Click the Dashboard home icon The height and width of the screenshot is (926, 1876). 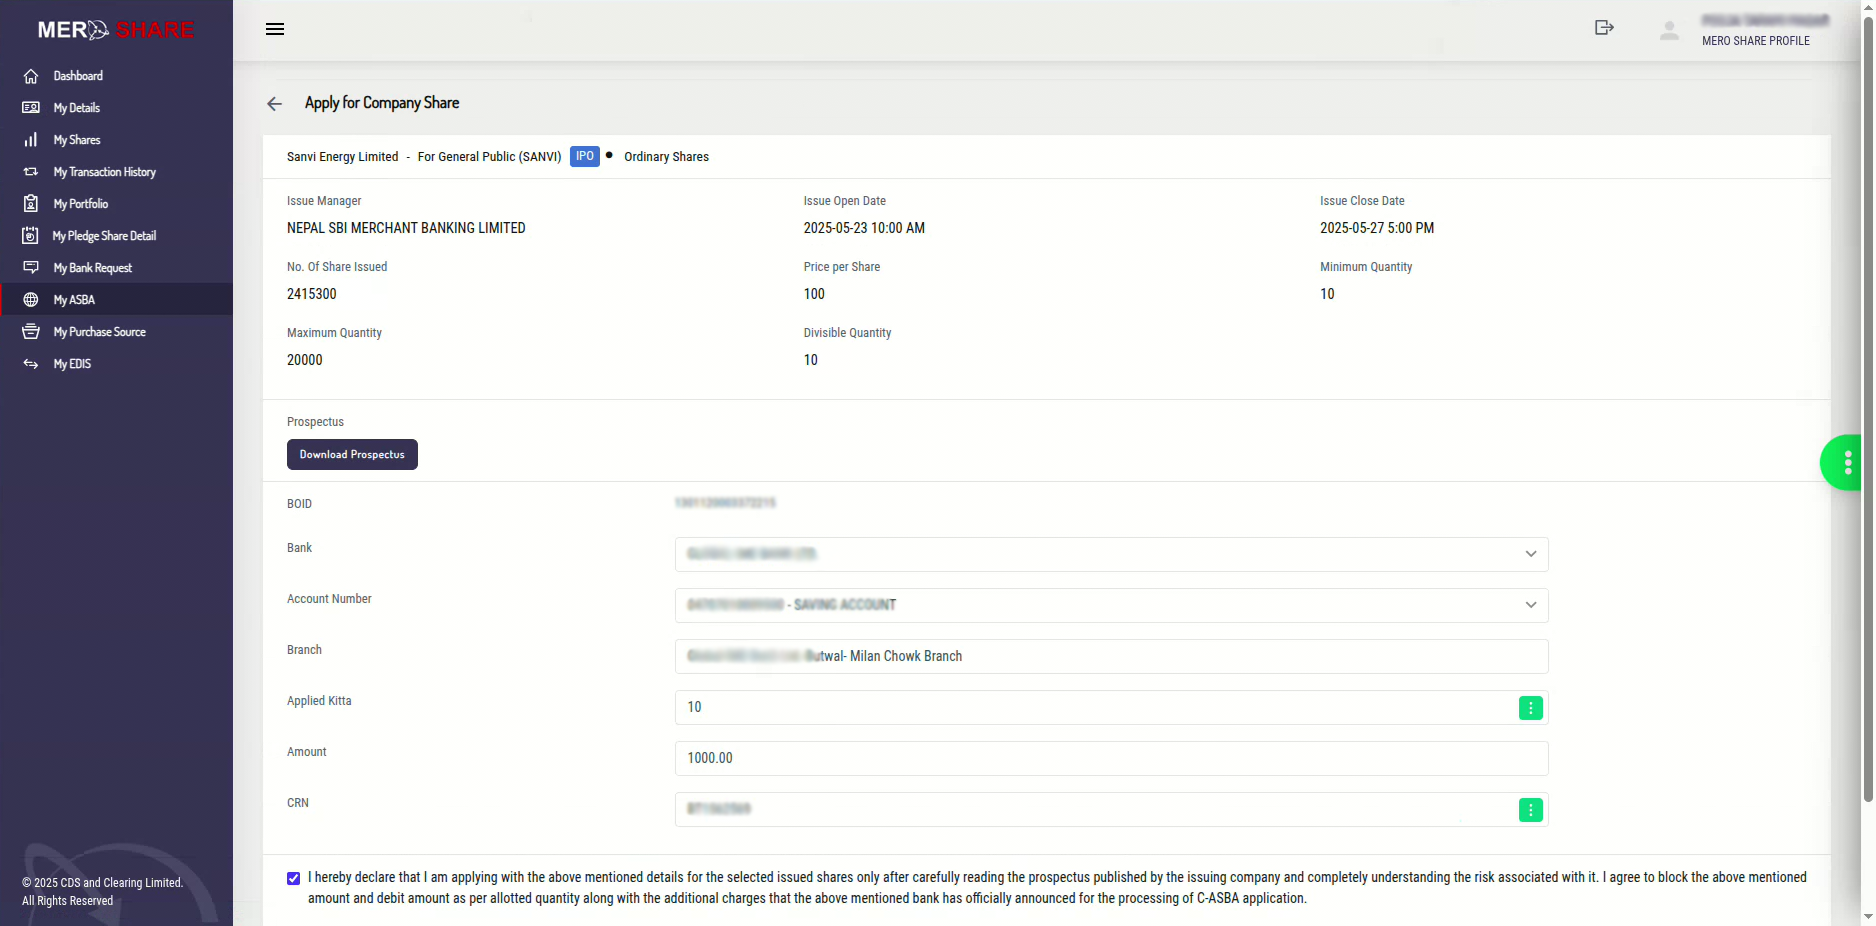(x=31, y=76)
